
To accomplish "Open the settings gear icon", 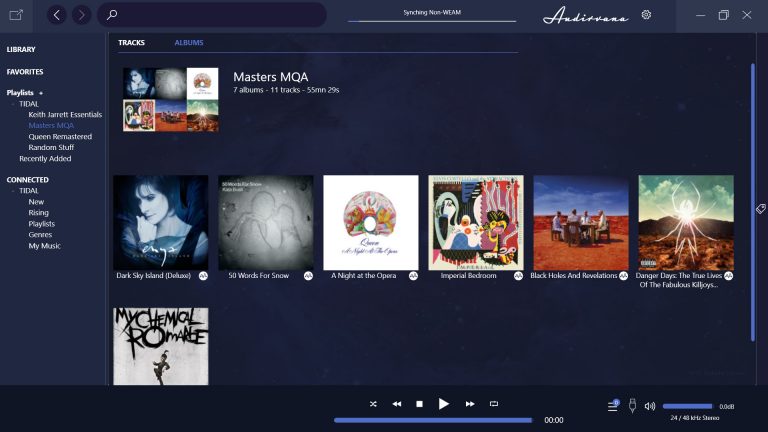I will pyautogui.click(x=646, y=15).
